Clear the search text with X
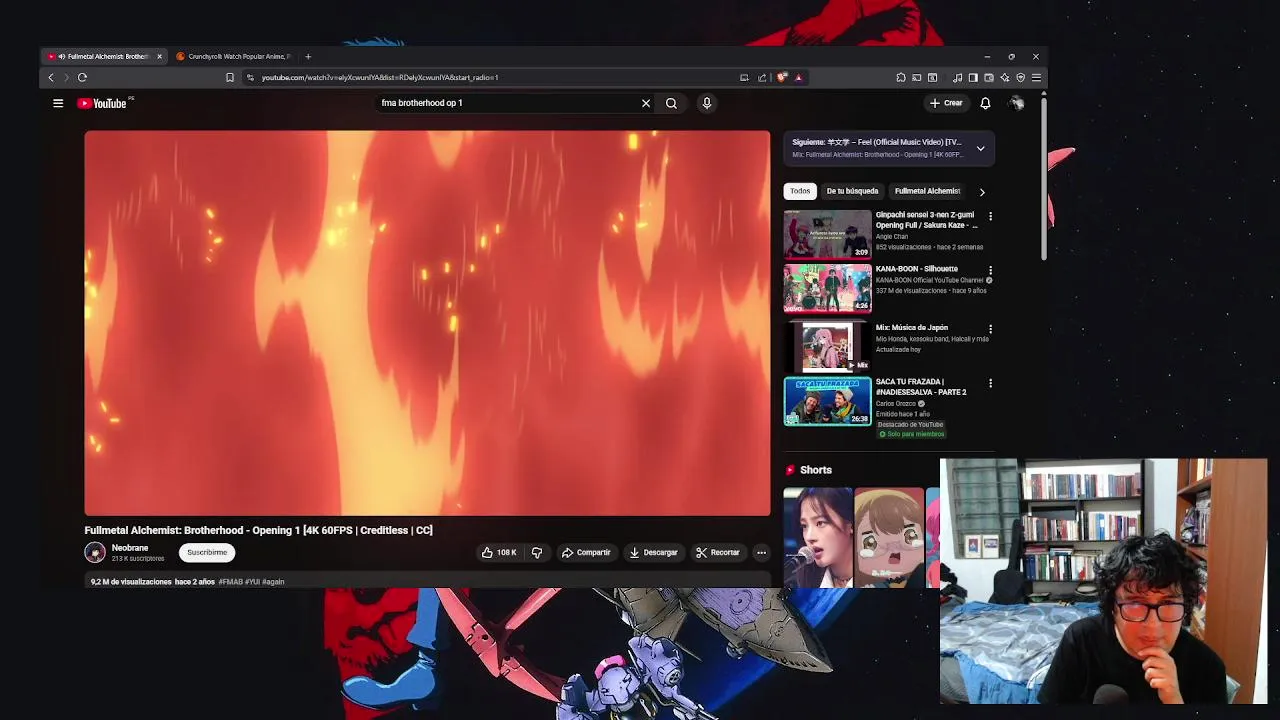 tap(646, 103)
